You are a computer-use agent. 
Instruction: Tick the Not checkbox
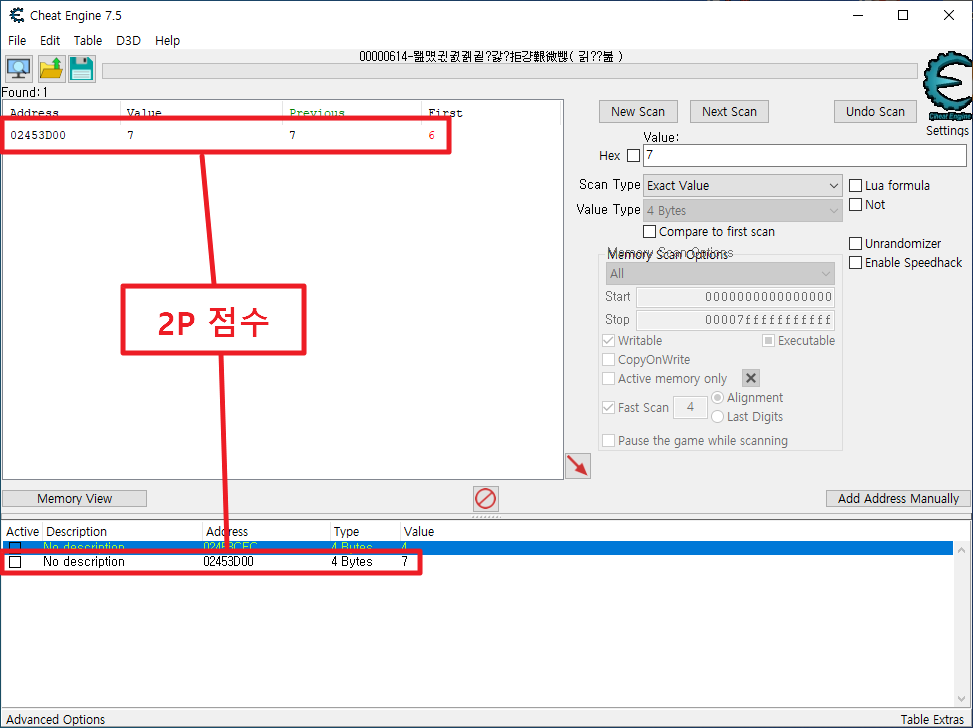pos(855,204)
